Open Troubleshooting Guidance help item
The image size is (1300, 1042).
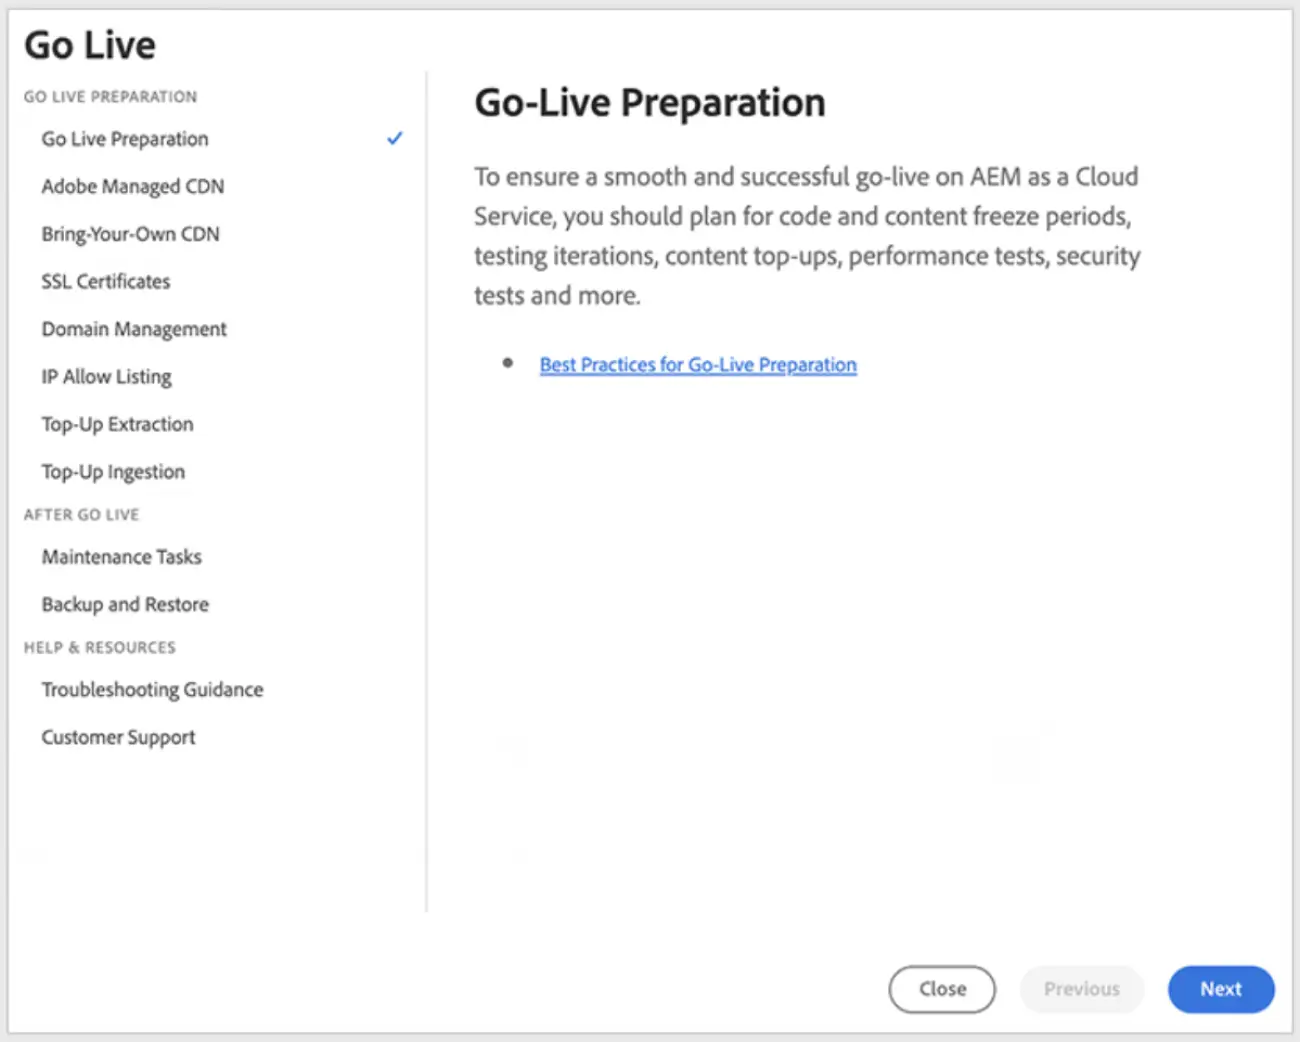pyautogui.click(x=152, y=690)
